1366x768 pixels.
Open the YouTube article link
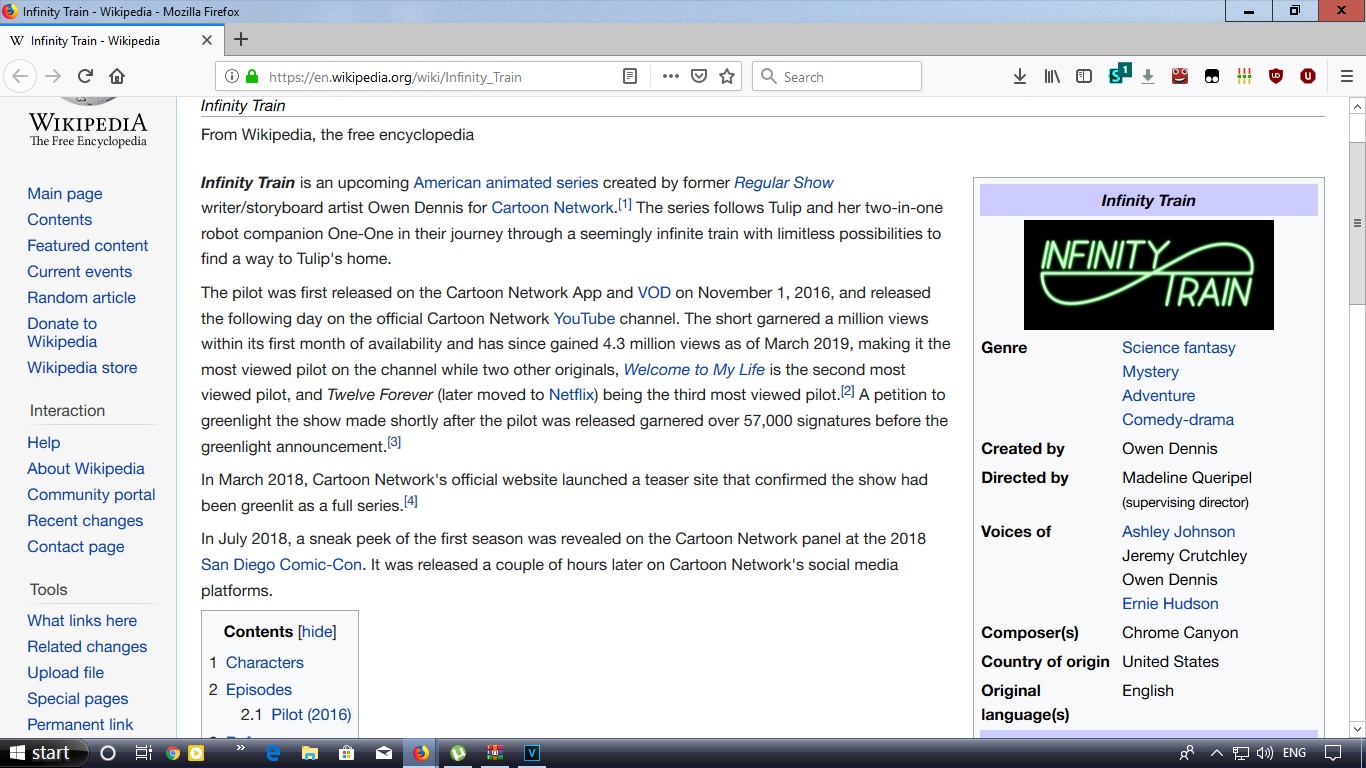coord(584,319)
